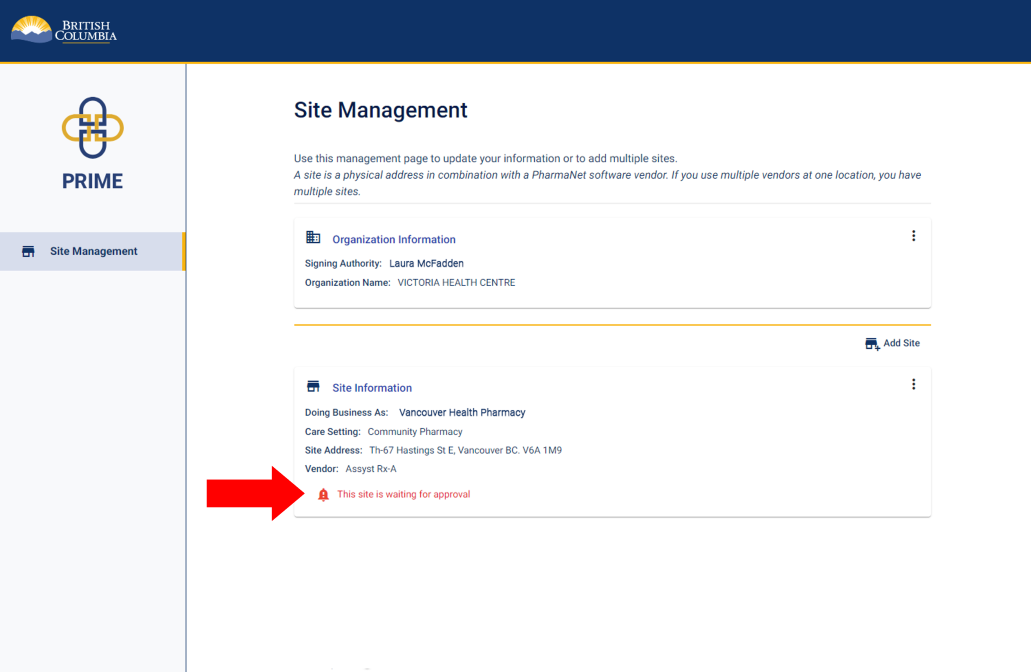Click the British Columbia sunrise emblem in the header

[x=30, y=30]
